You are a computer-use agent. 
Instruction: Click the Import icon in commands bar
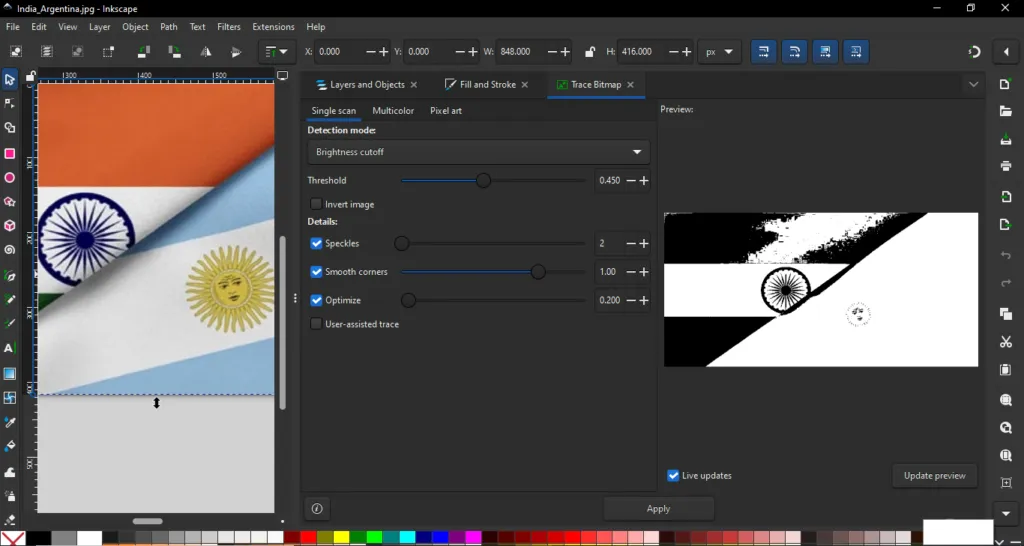click(x=1006, y=197)
